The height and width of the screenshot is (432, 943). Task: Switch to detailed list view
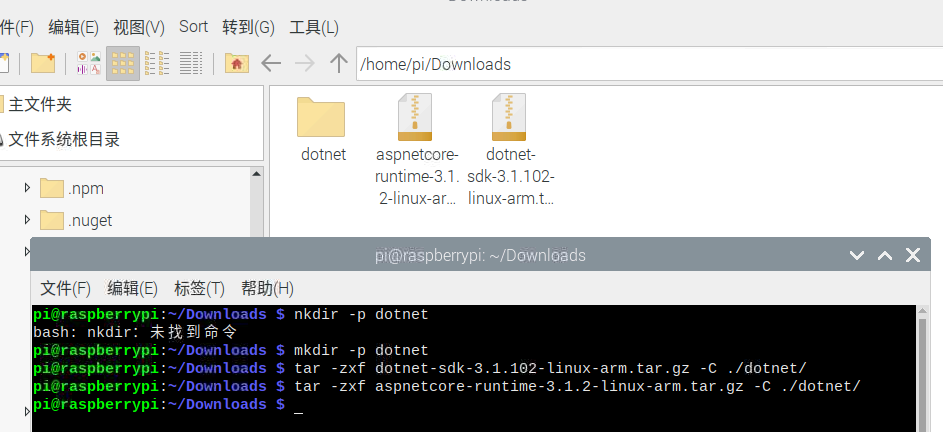point(191,63)
